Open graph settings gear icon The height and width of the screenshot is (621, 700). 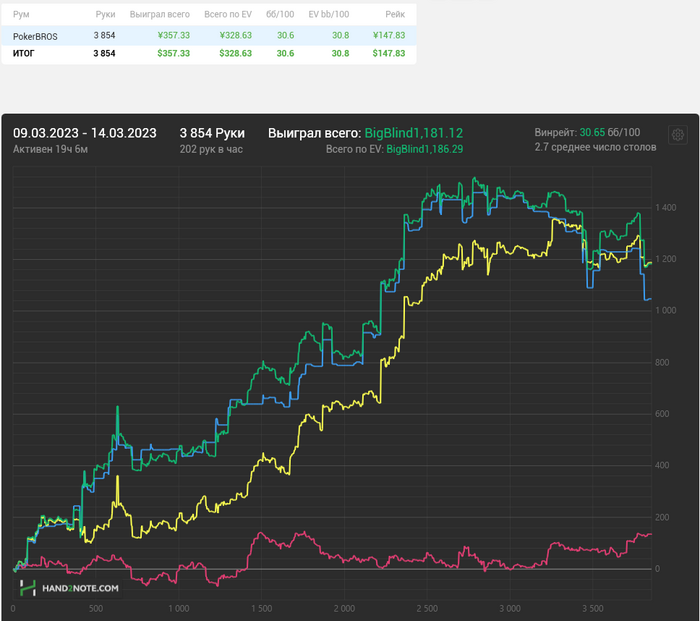pos(678,134)
